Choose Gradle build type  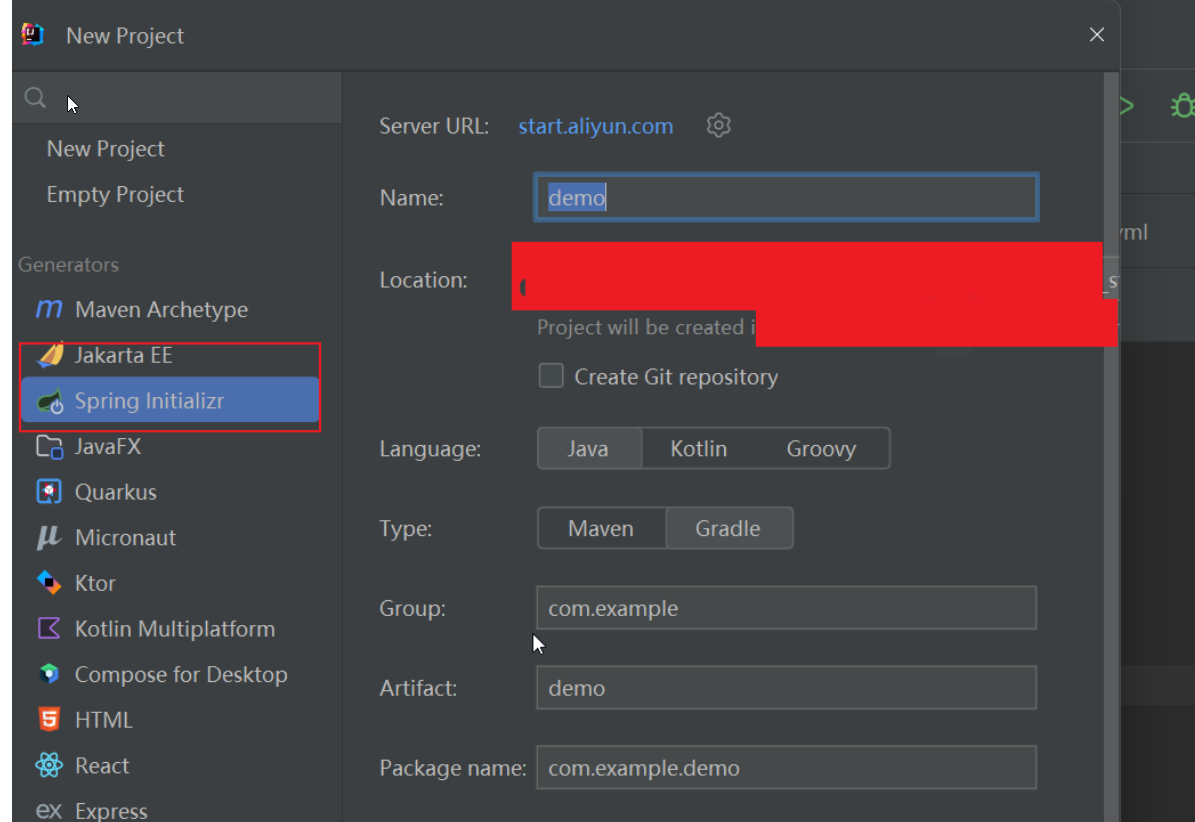729,528
